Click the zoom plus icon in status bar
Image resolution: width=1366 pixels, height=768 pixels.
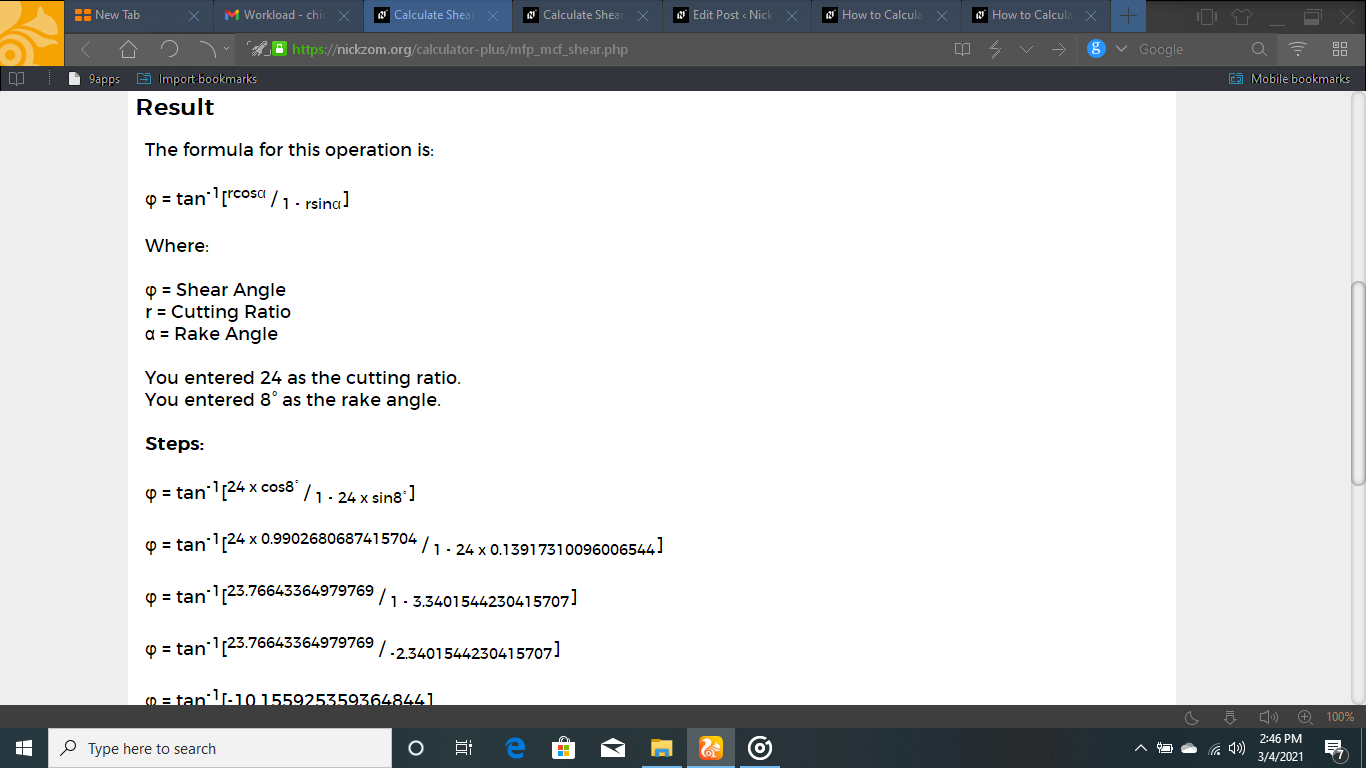1305,717
